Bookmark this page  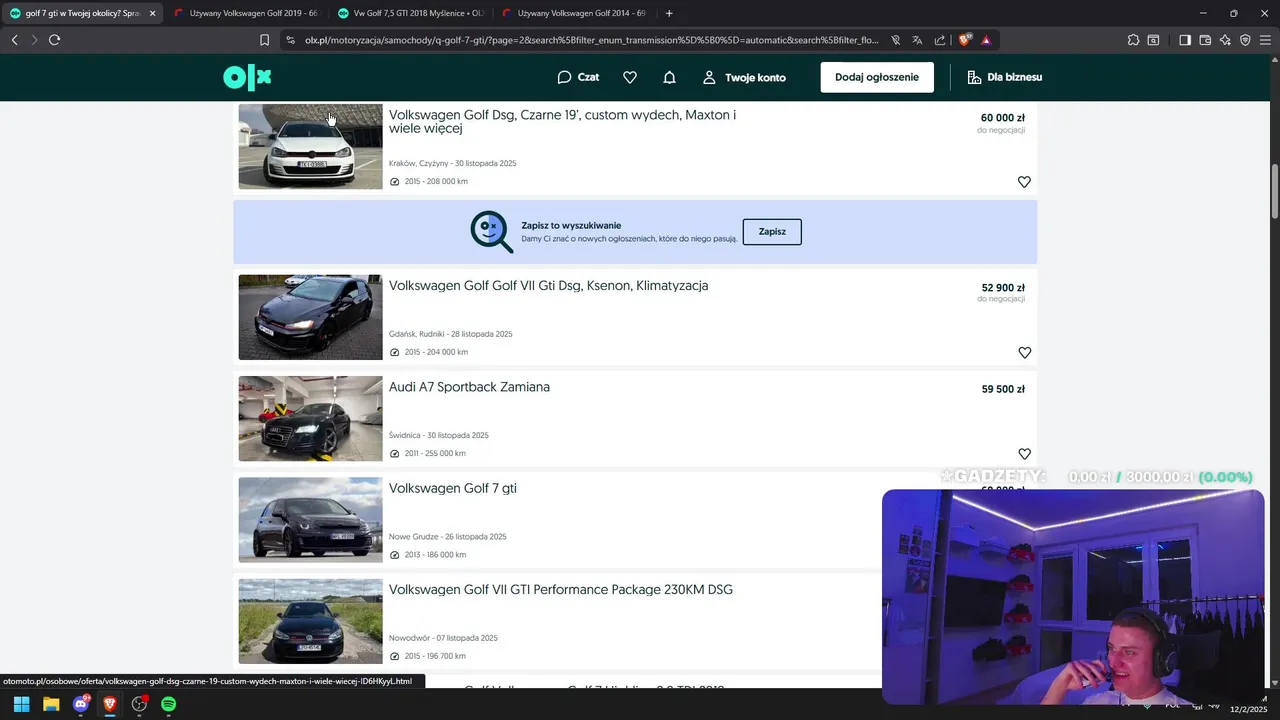[x=264, y=40]
